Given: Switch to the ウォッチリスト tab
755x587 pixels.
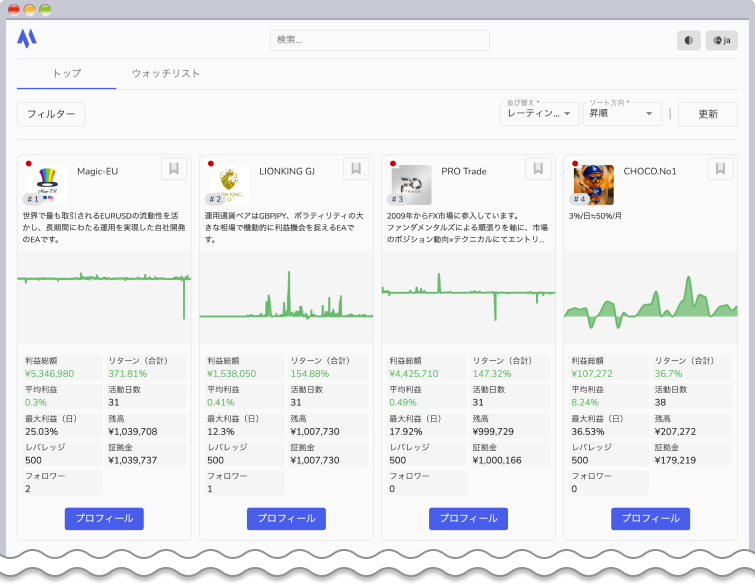Looking at the screenshot, I should coord(166,74).
